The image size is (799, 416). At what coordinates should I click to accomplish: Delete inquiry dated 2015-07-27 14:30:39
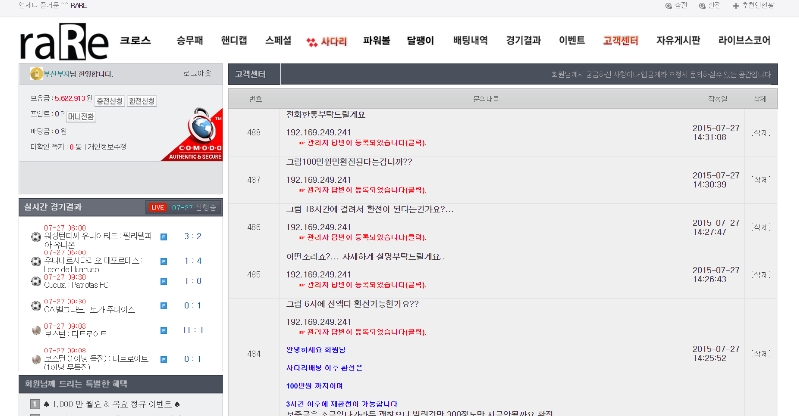point(760,180)
